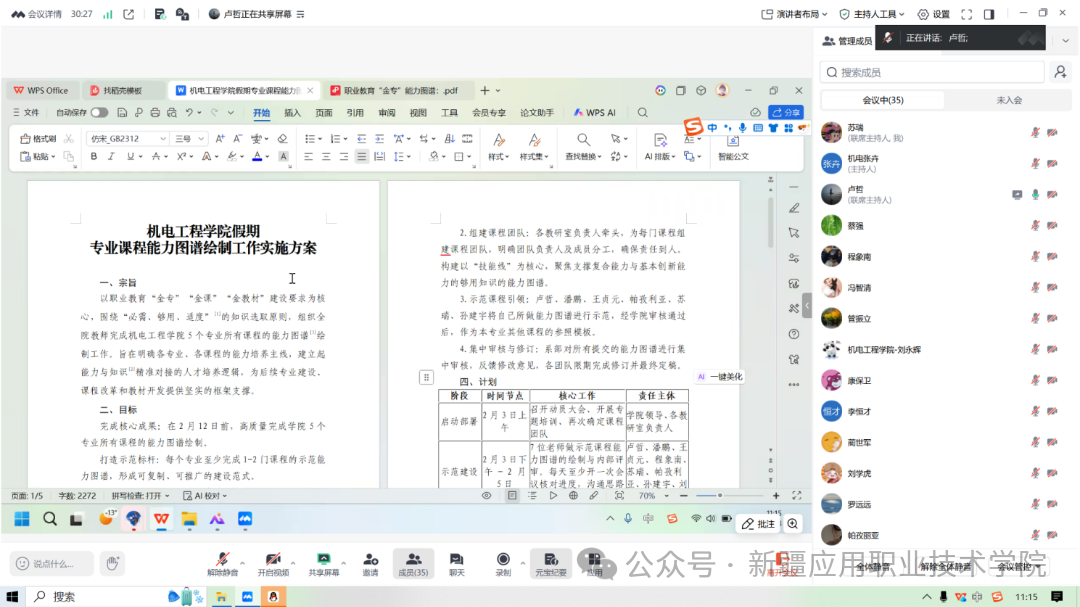Open the WPS AI tab
The image size is (1080, 607).
pyautogui.click(x=595, y=112)
